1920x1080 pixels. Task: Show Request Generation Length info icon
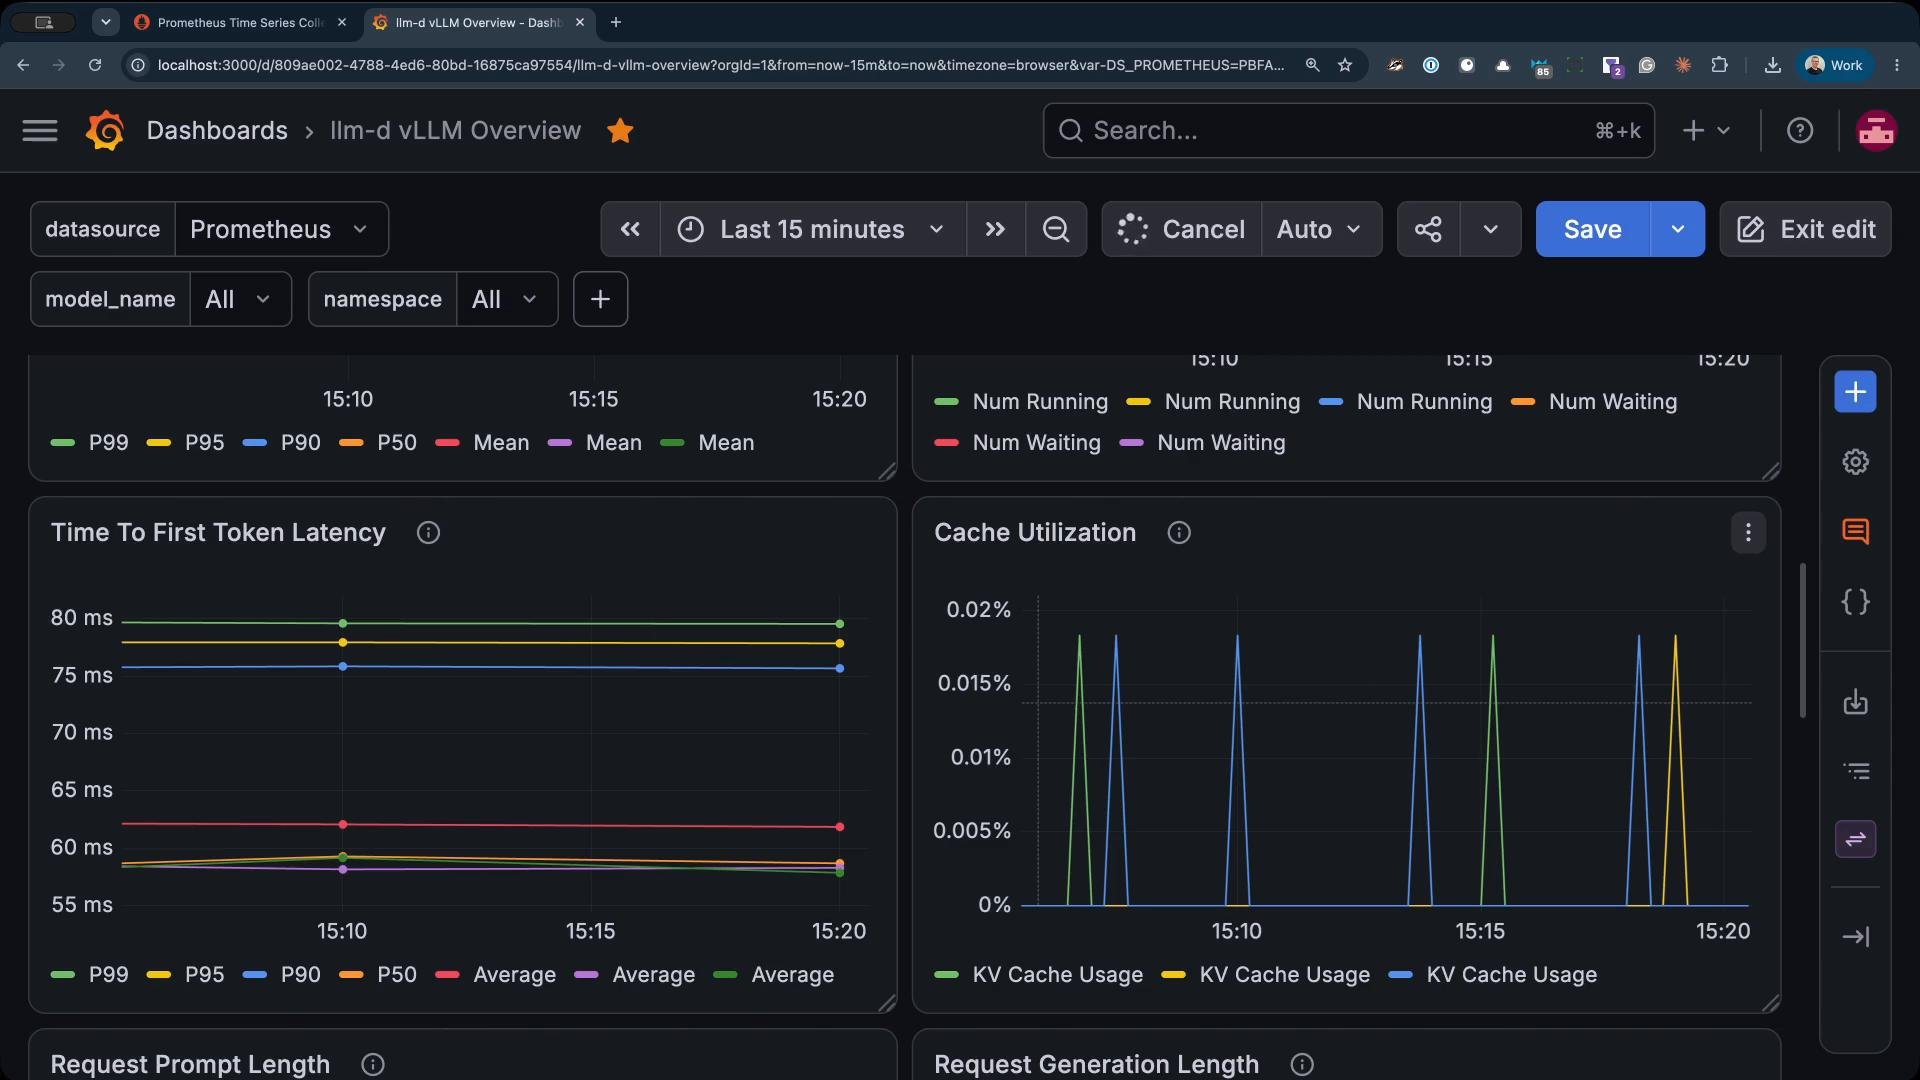pyautogui.click(x=1302, y=1065)
